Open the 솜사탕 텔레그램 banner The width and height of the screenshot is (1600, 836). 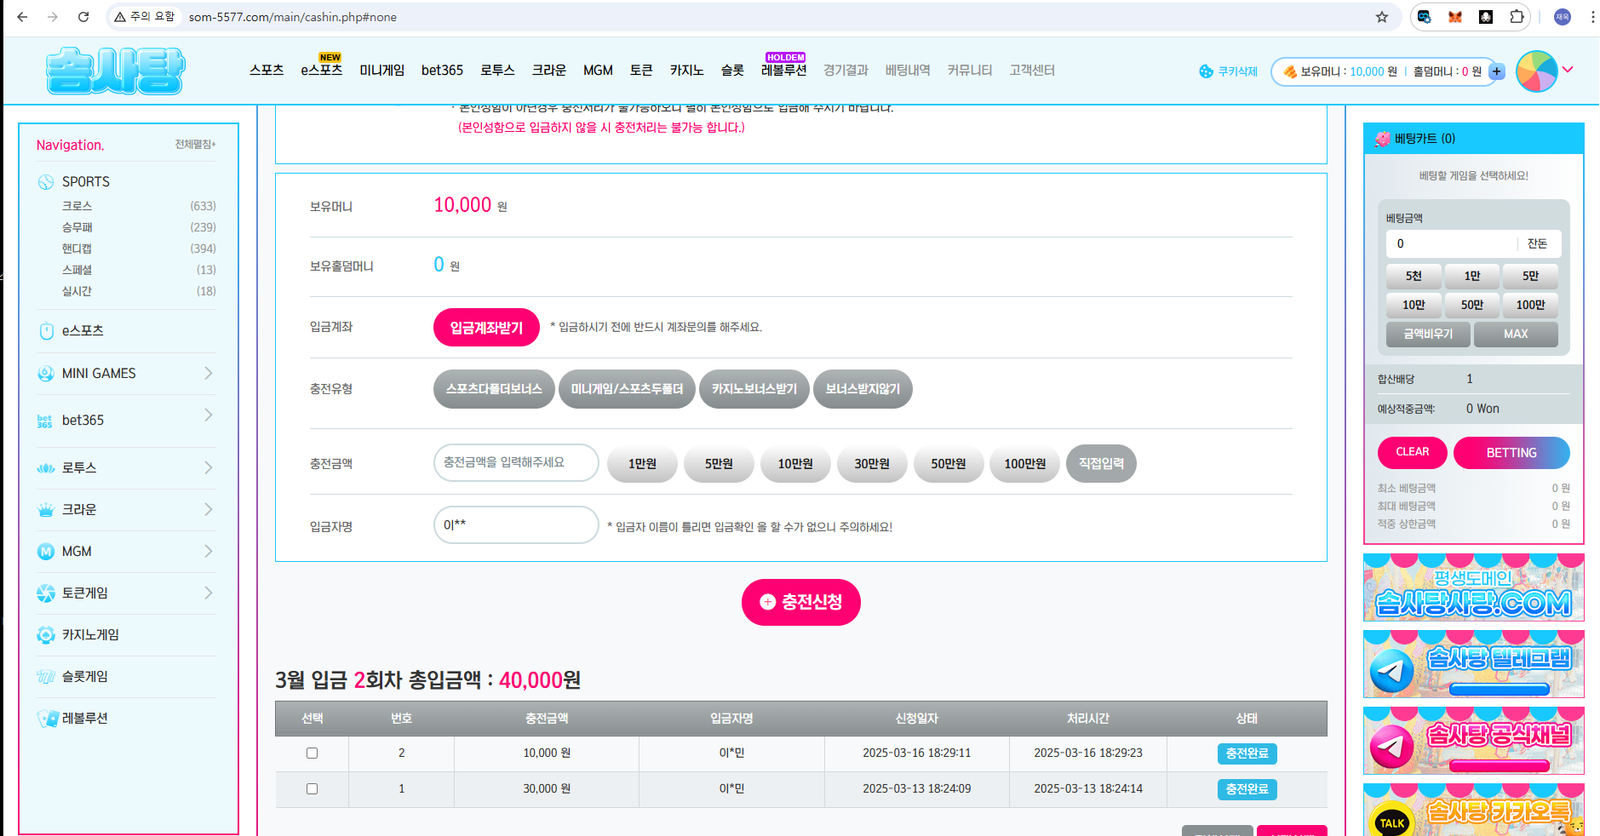(x=1473, y=664)
